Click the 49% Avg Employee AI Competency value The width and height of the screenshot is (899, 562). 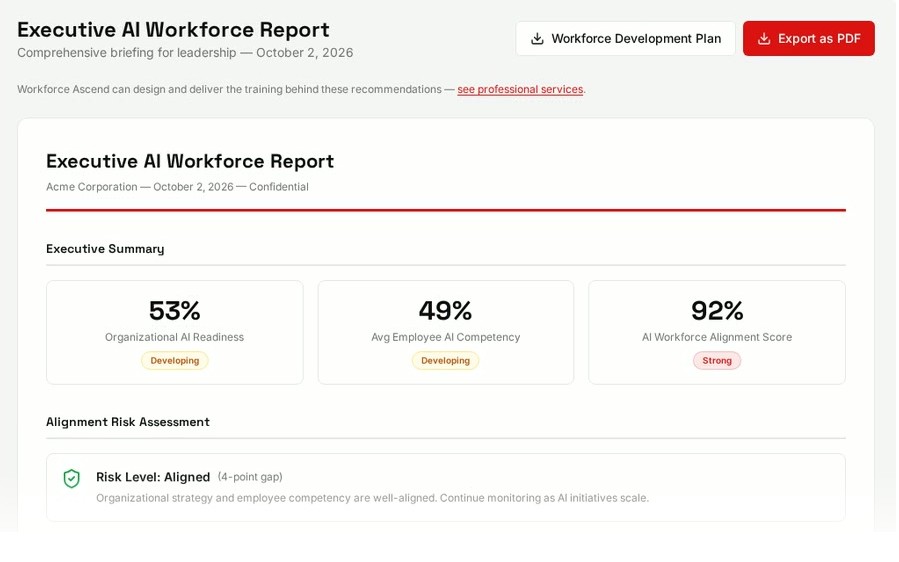coord(445,311)
